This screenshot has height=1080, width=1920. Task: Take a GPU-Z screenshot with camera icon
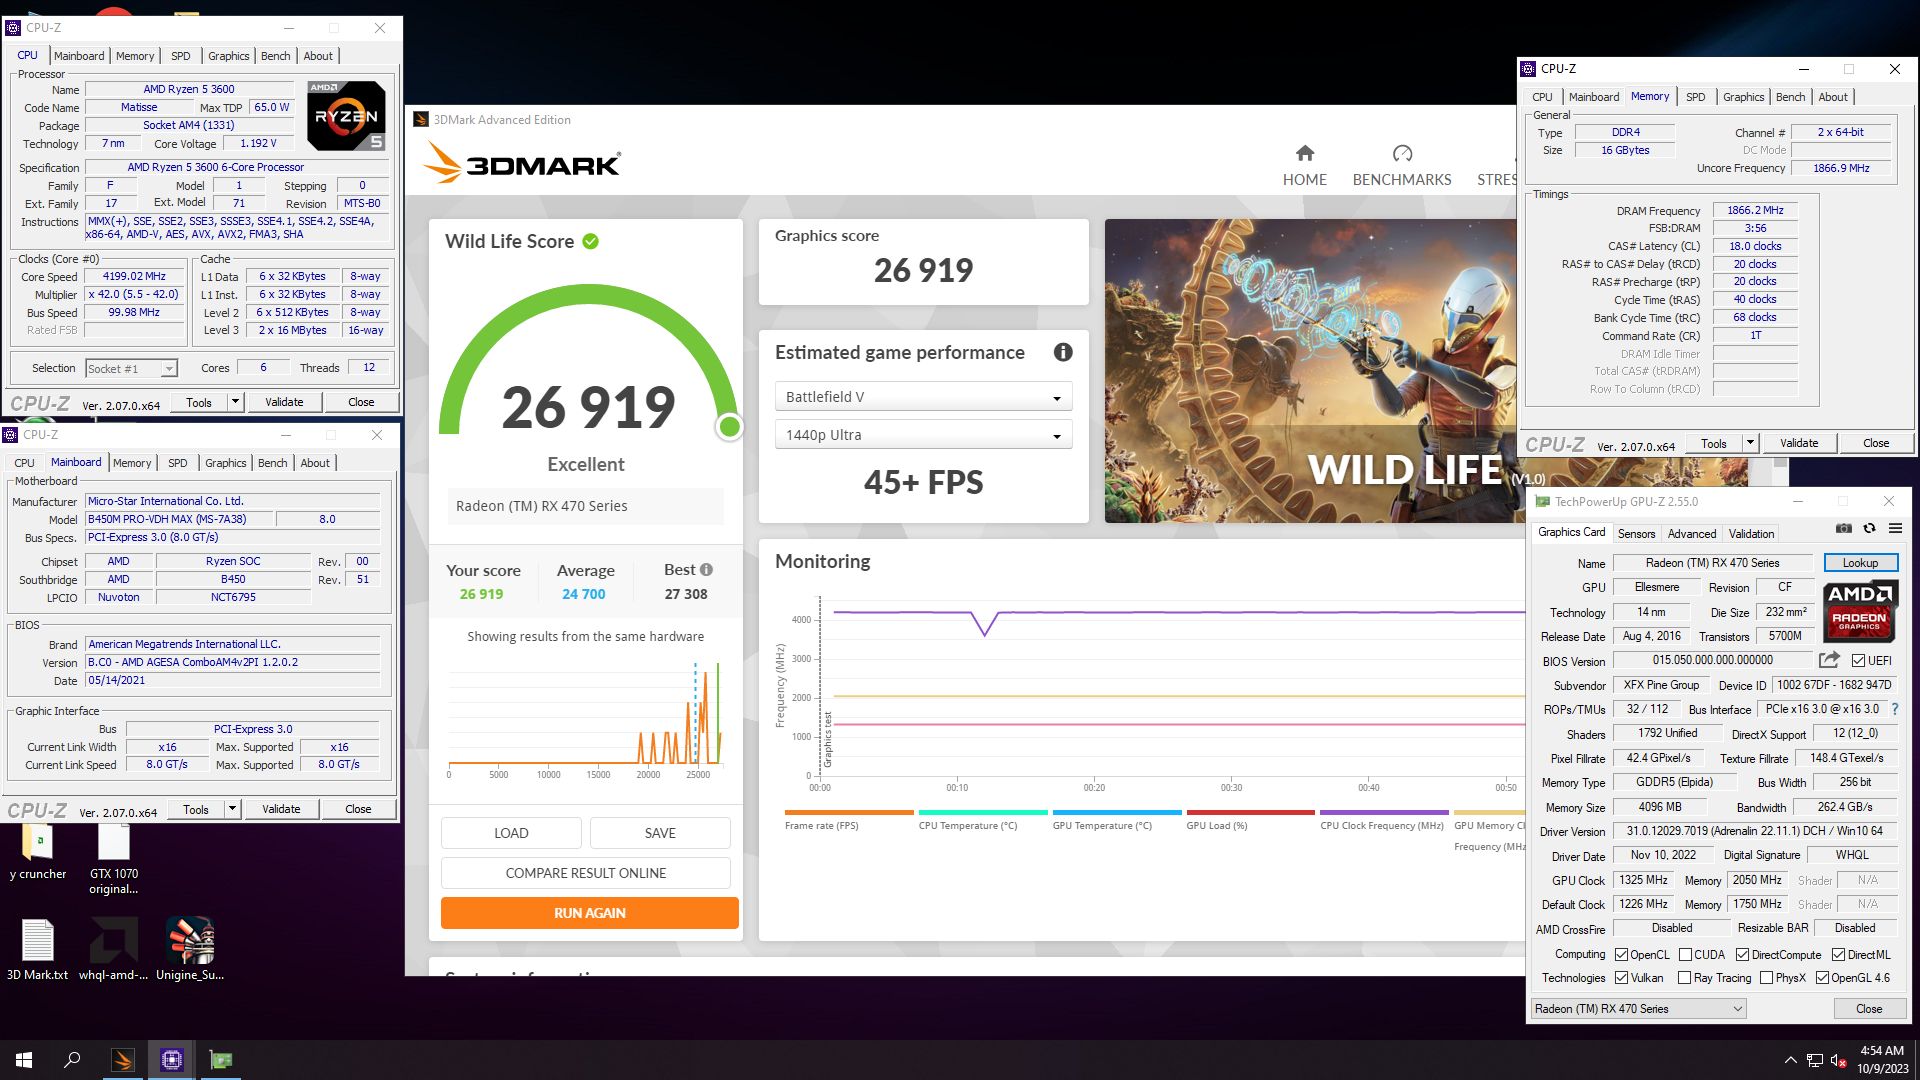coord(1843,528)
